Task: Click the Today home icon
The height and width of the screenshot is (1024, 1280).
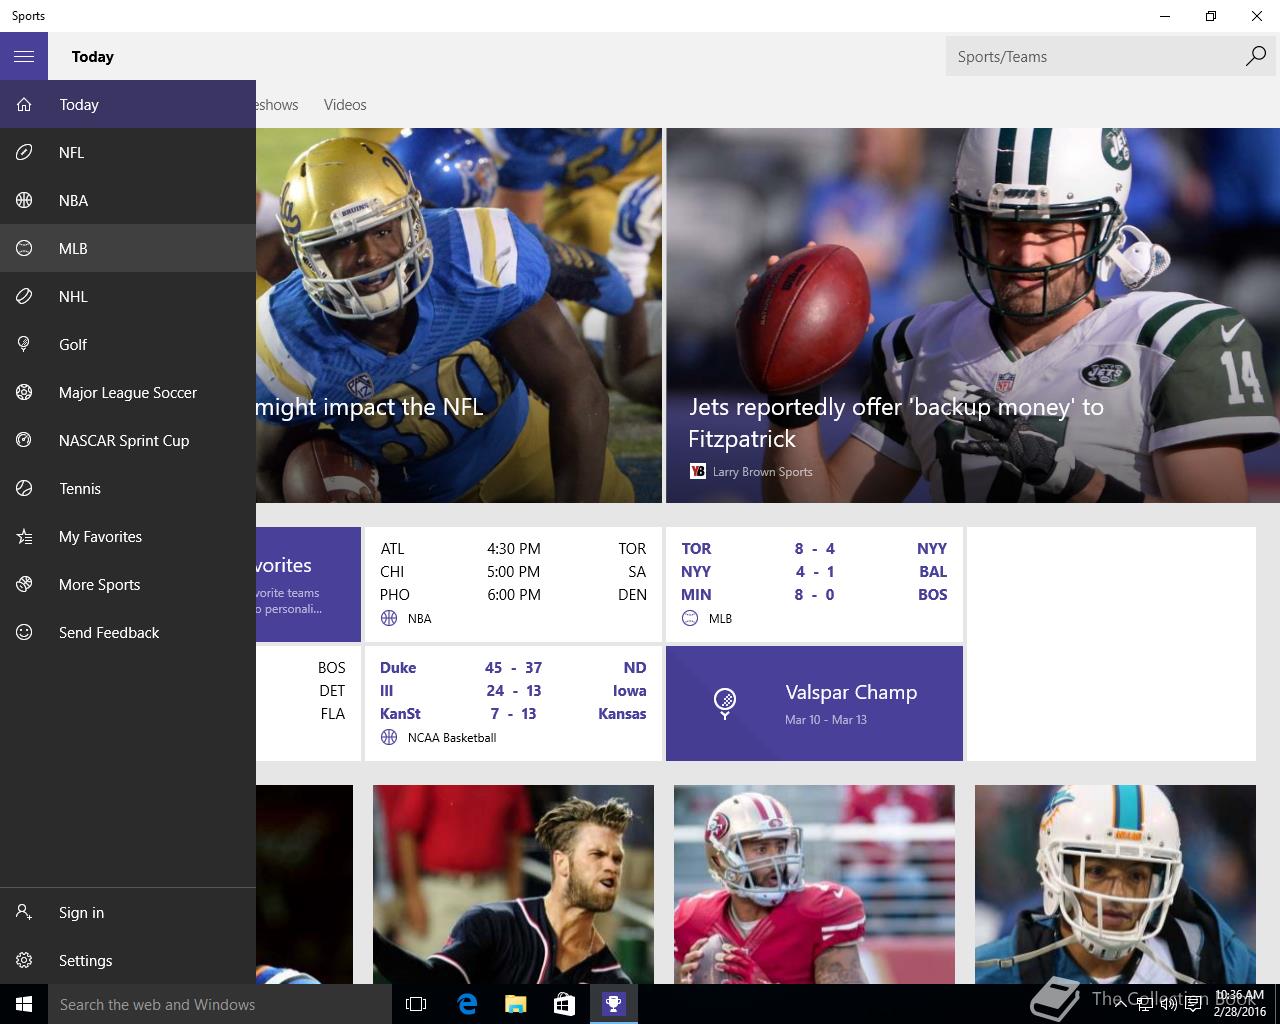Action: [24, 104]
